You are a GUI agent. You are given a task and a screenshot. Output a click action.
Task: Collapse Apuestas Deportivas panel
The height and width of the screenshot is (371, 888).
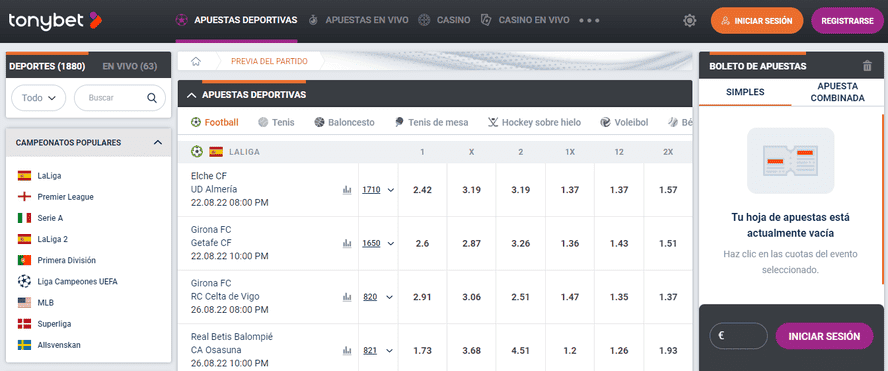pyautogui.click(x=191, y=95)
